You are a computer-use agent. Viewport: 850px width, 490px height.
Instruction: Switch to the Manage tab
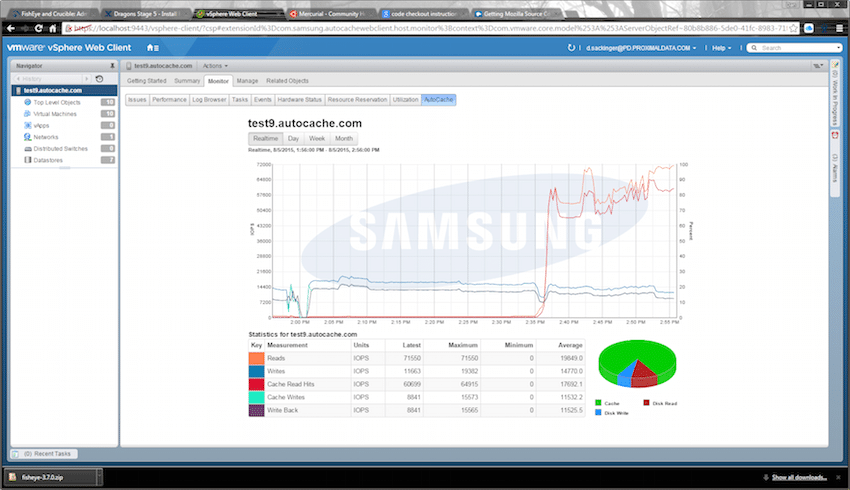[247, 81]
